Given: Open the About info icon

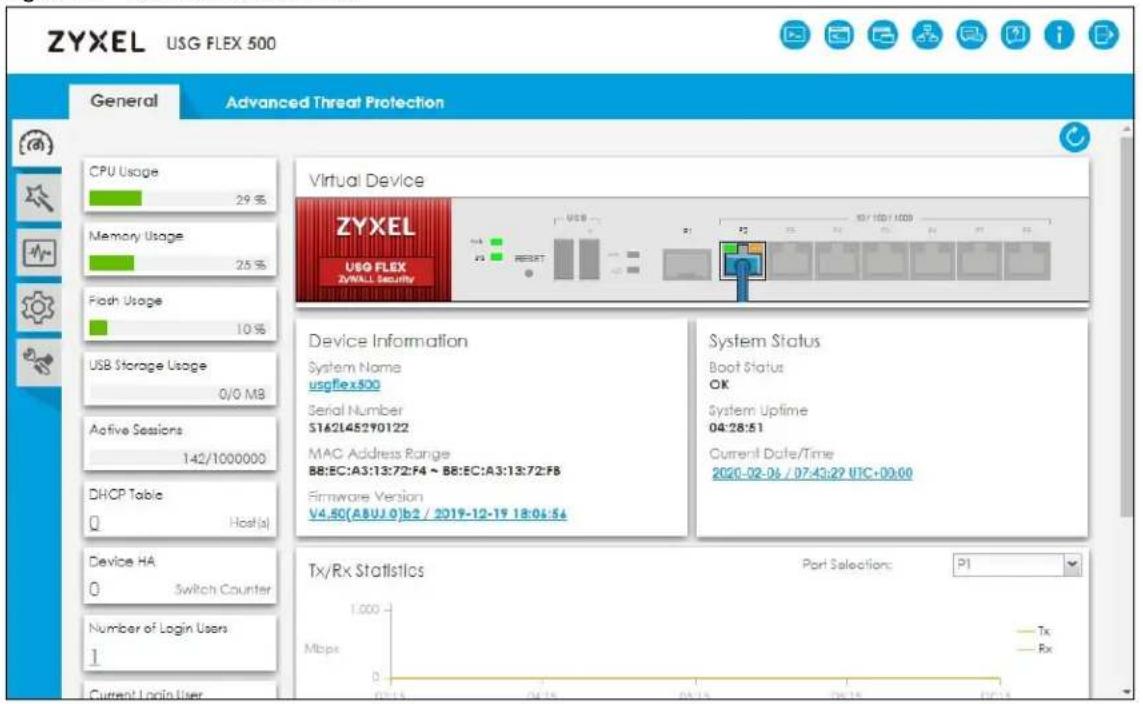Looking at the screenshot, I should pos(1059,34).
